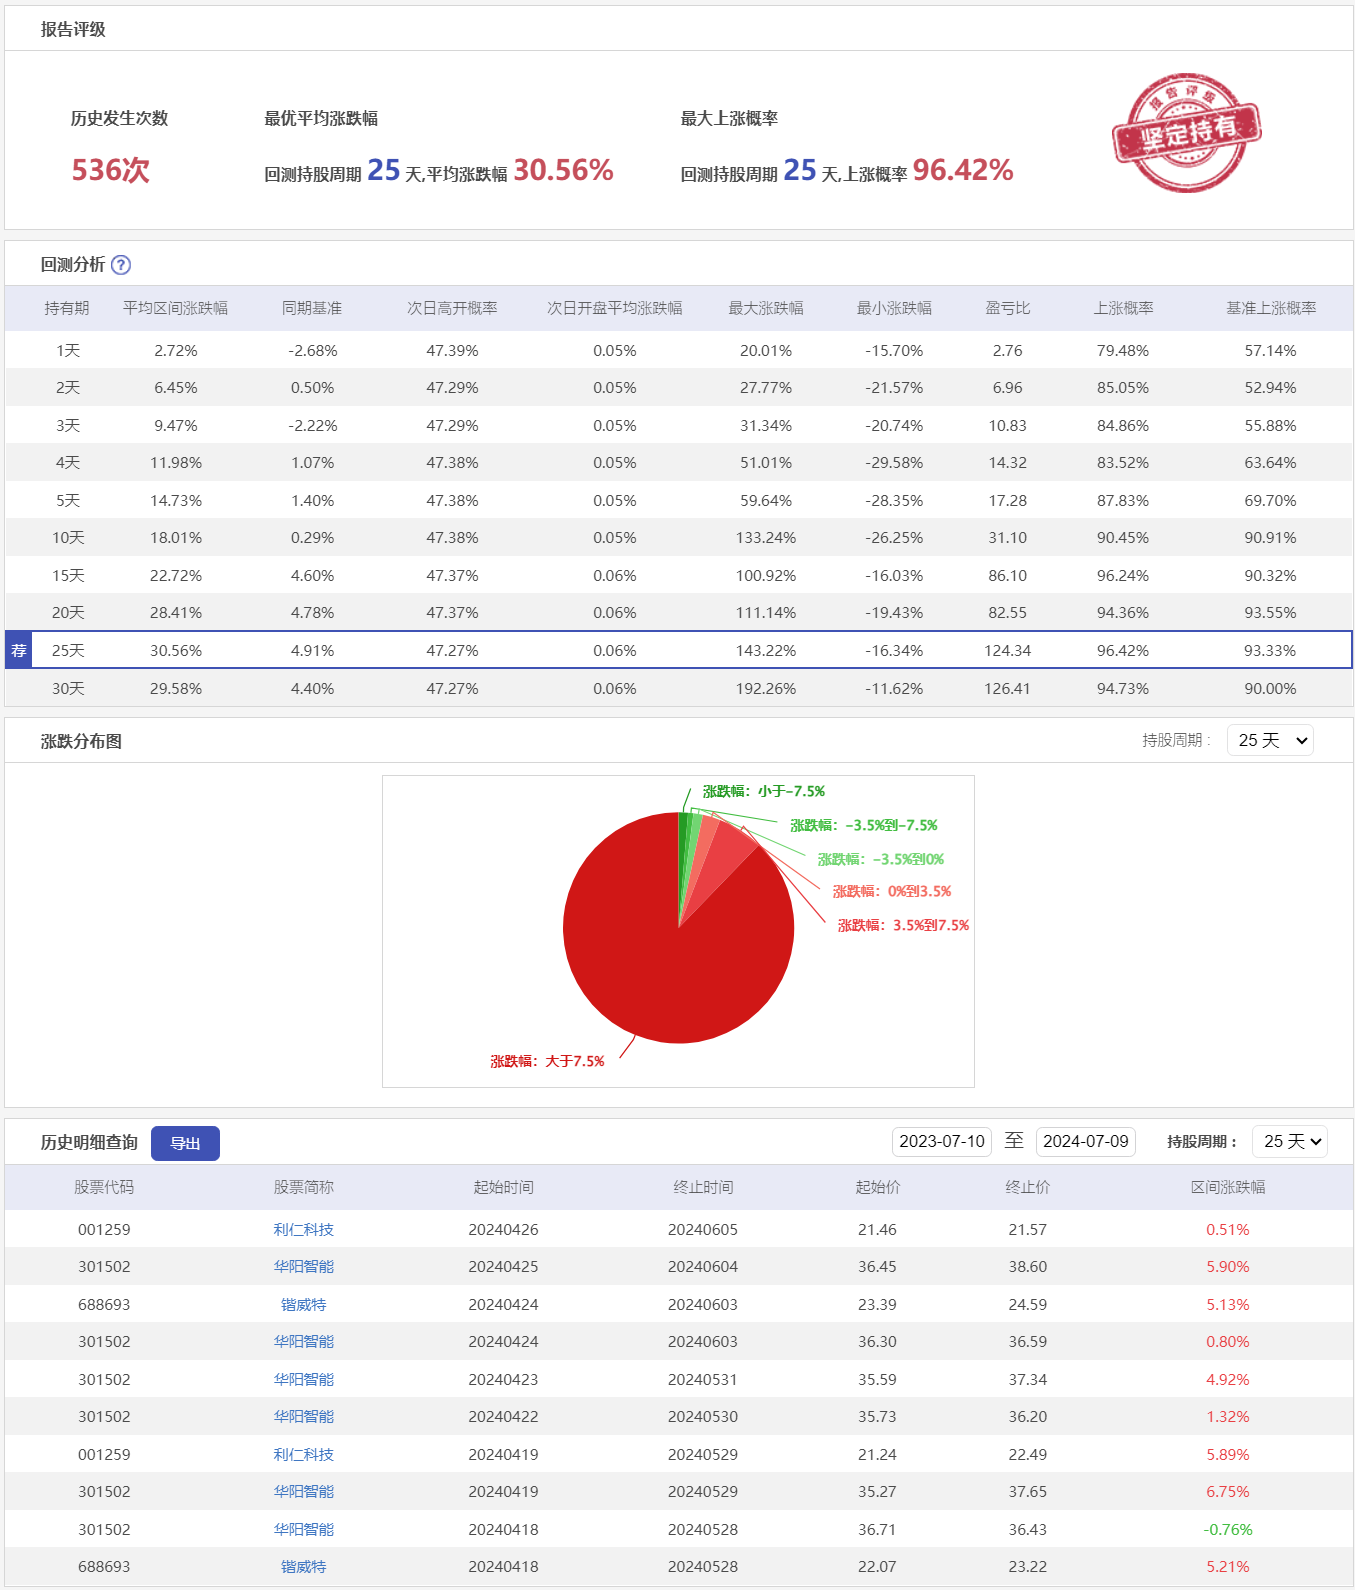1355x1590 pixels.
Task: Click the 124.34 profit-loss ratio cell
Action: tap(1007, 650)
